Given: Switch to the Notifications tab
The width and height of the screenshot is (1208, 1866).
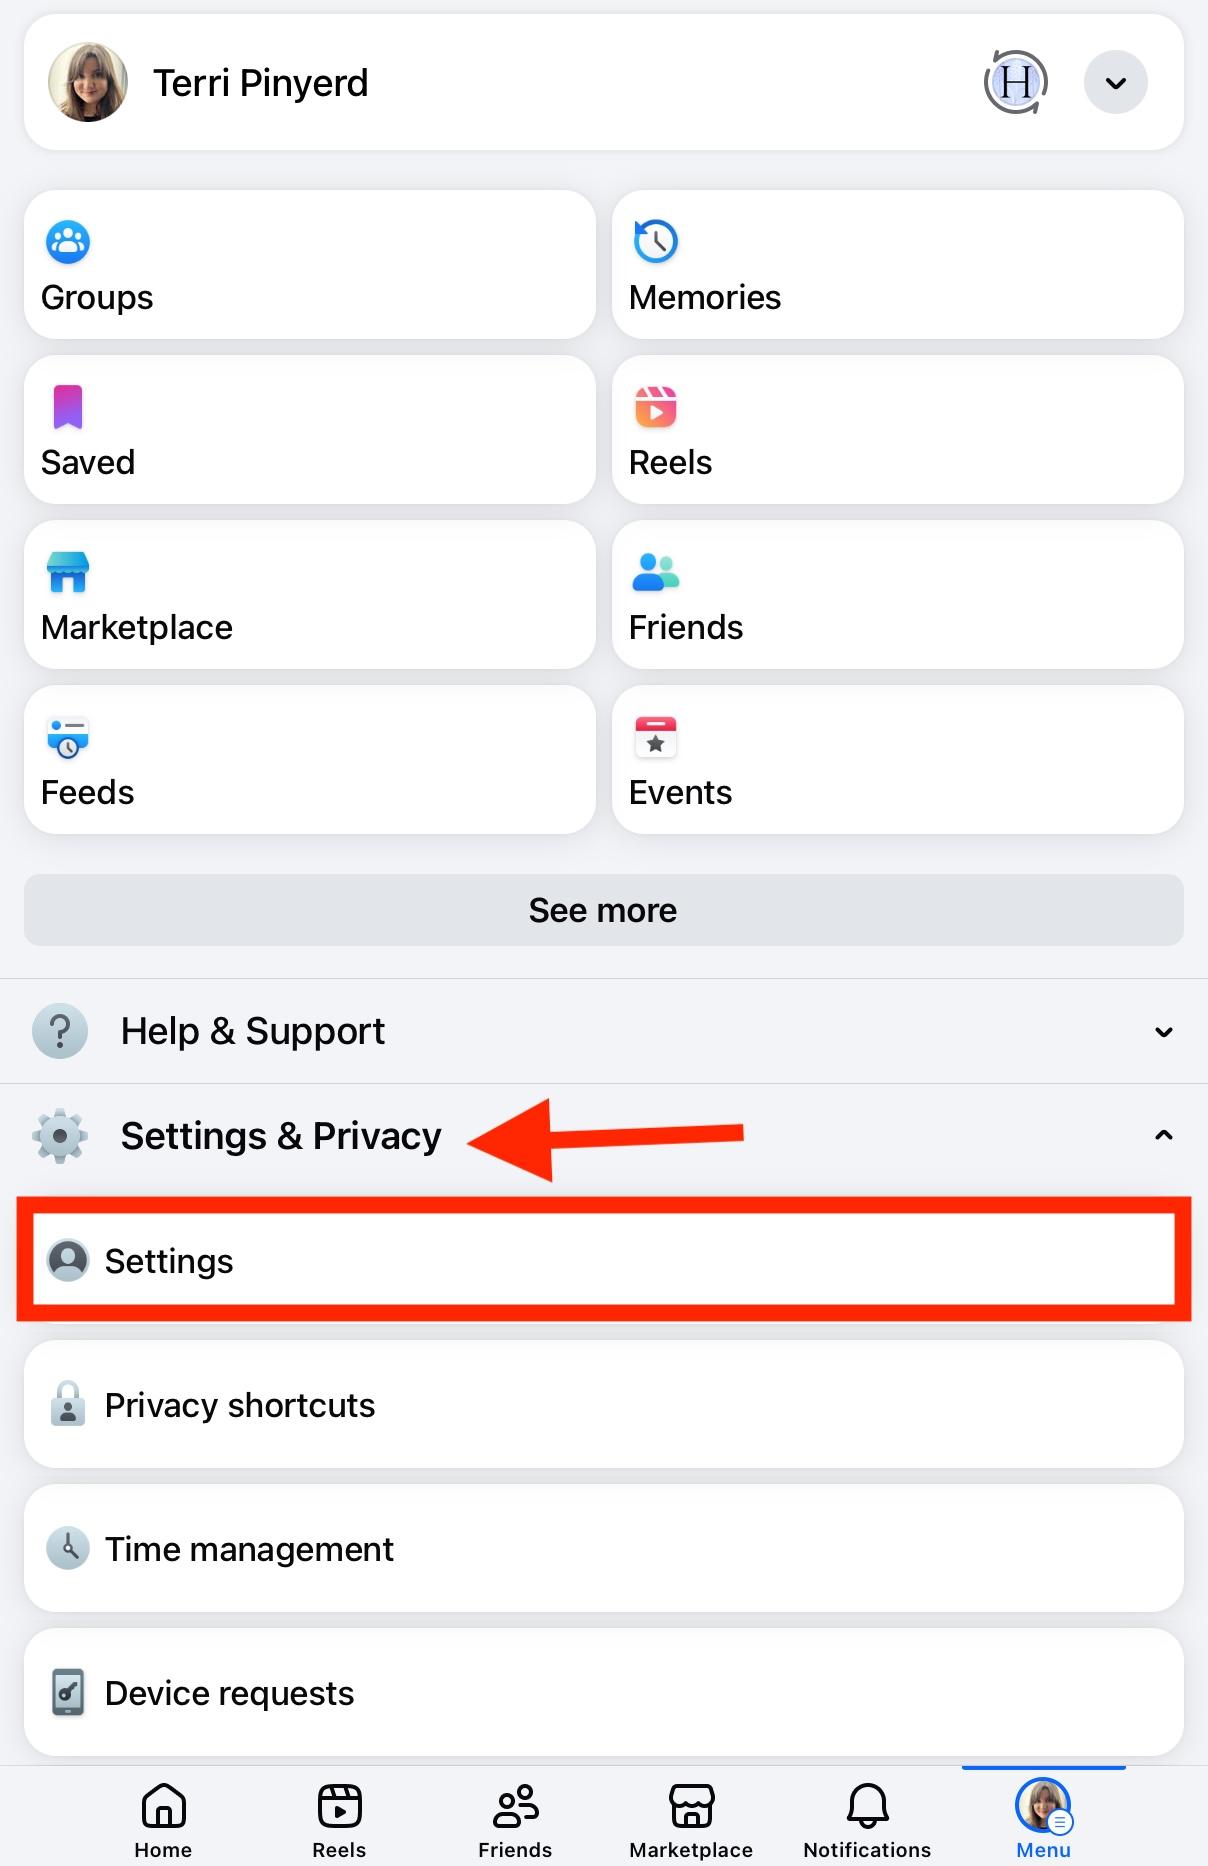Looking at the screenshot, I should [x=867, y=1818].
